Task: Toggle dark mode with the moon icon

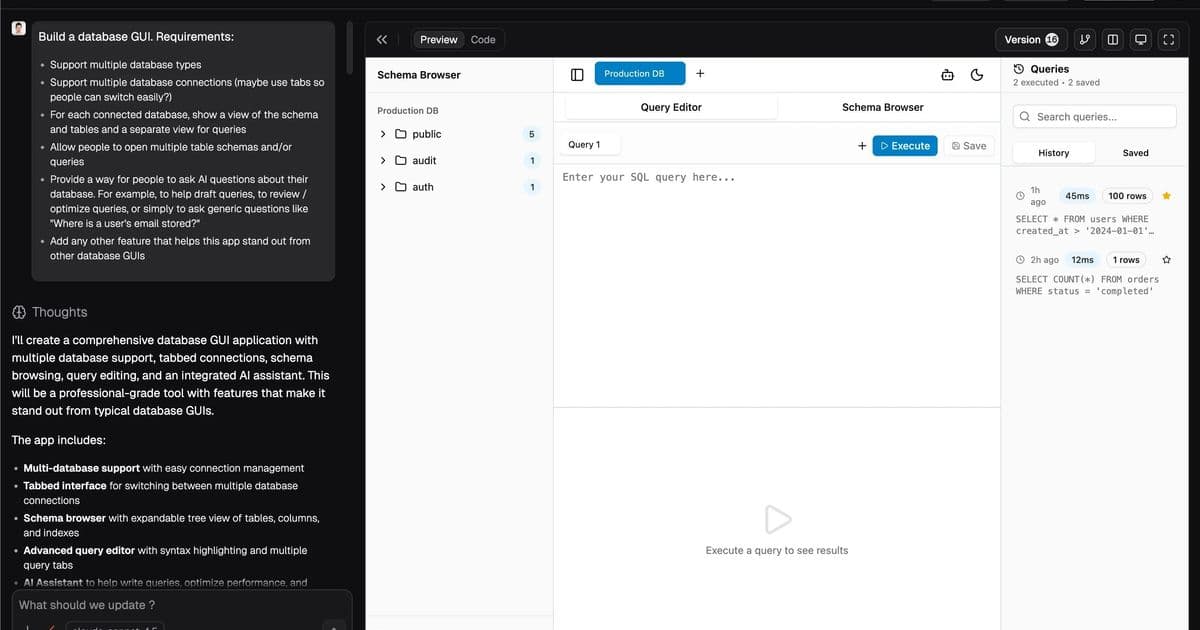Action: coord(977,74)
